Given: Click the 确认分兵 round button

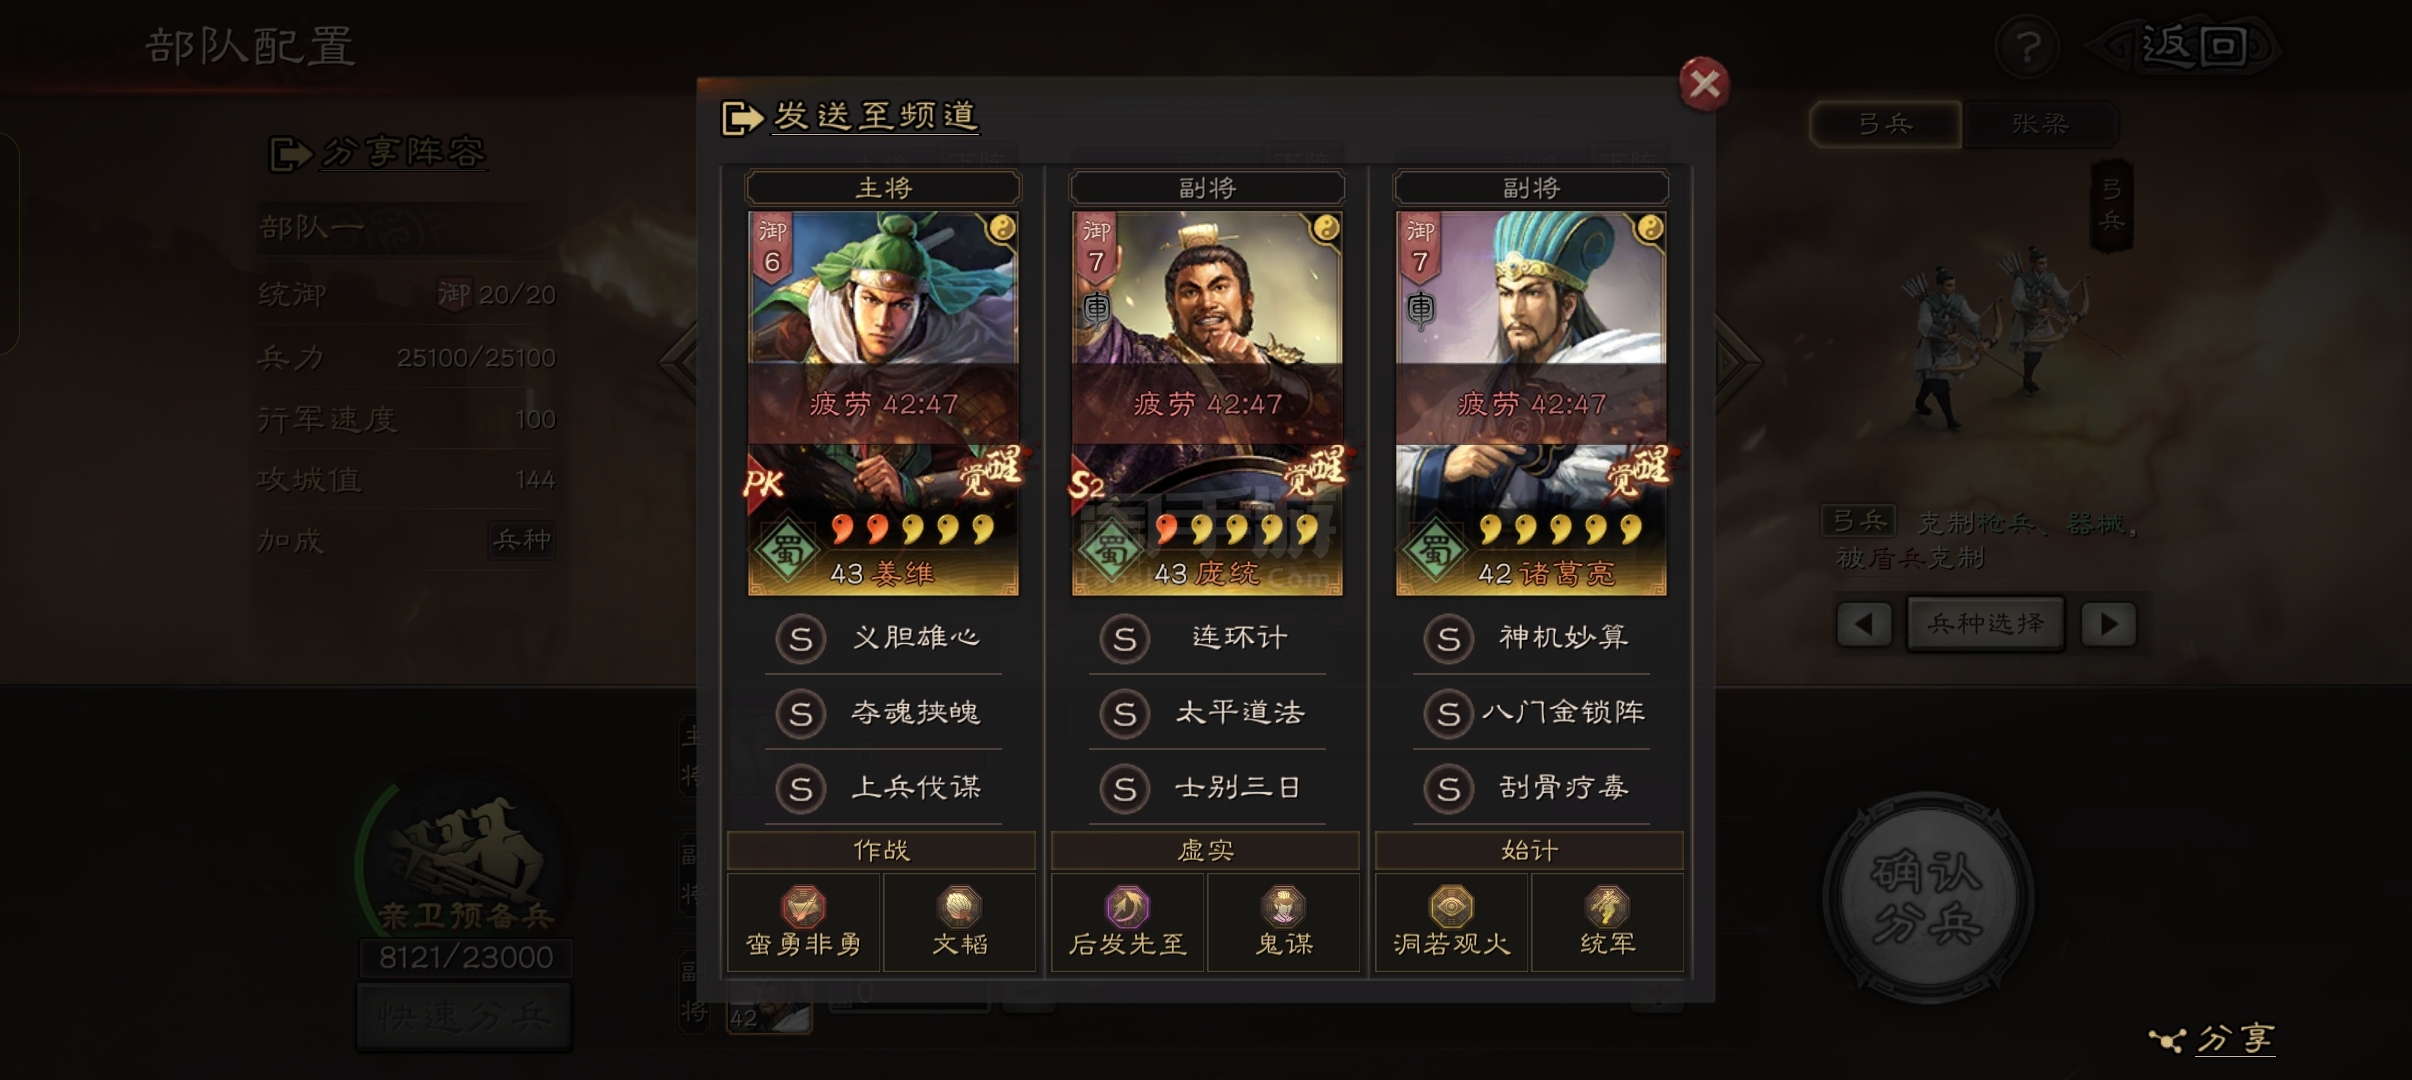Looking at the screenshot, I should click(x=1927, y=897).
